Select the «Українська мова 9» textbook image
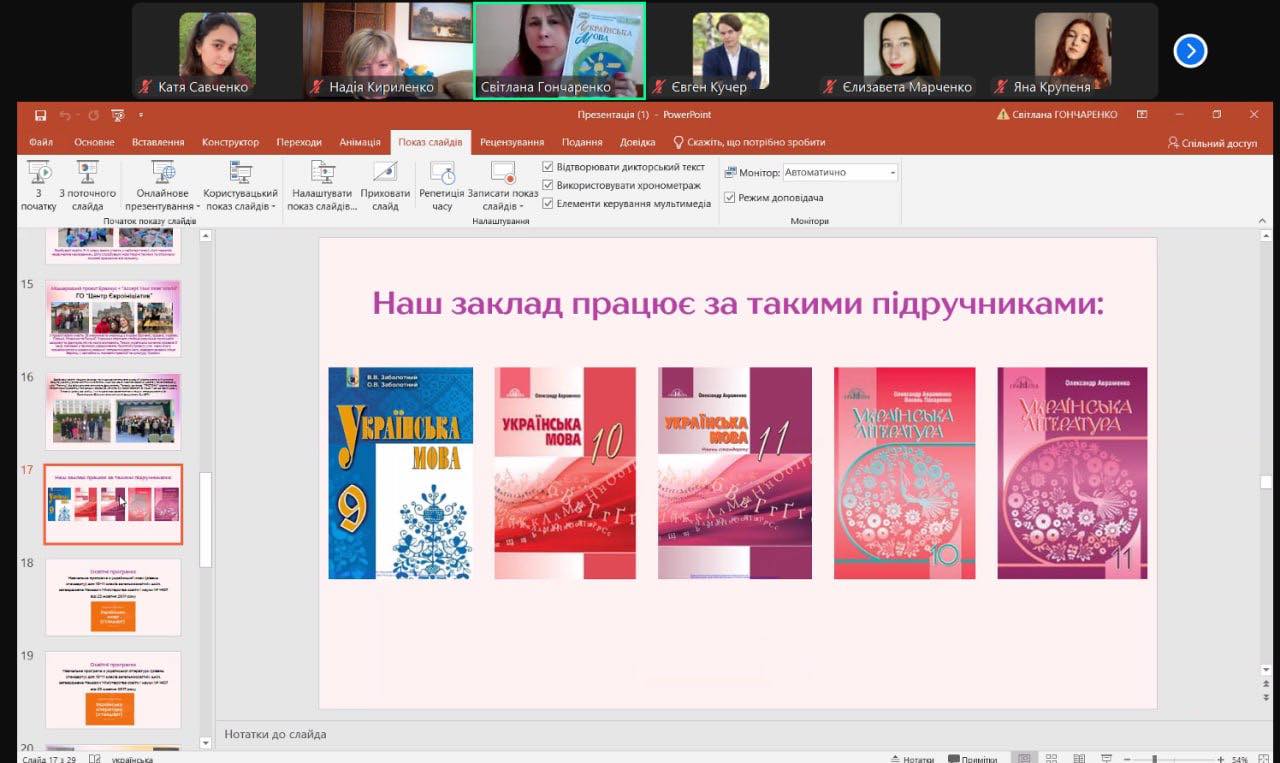 [400, 473]
